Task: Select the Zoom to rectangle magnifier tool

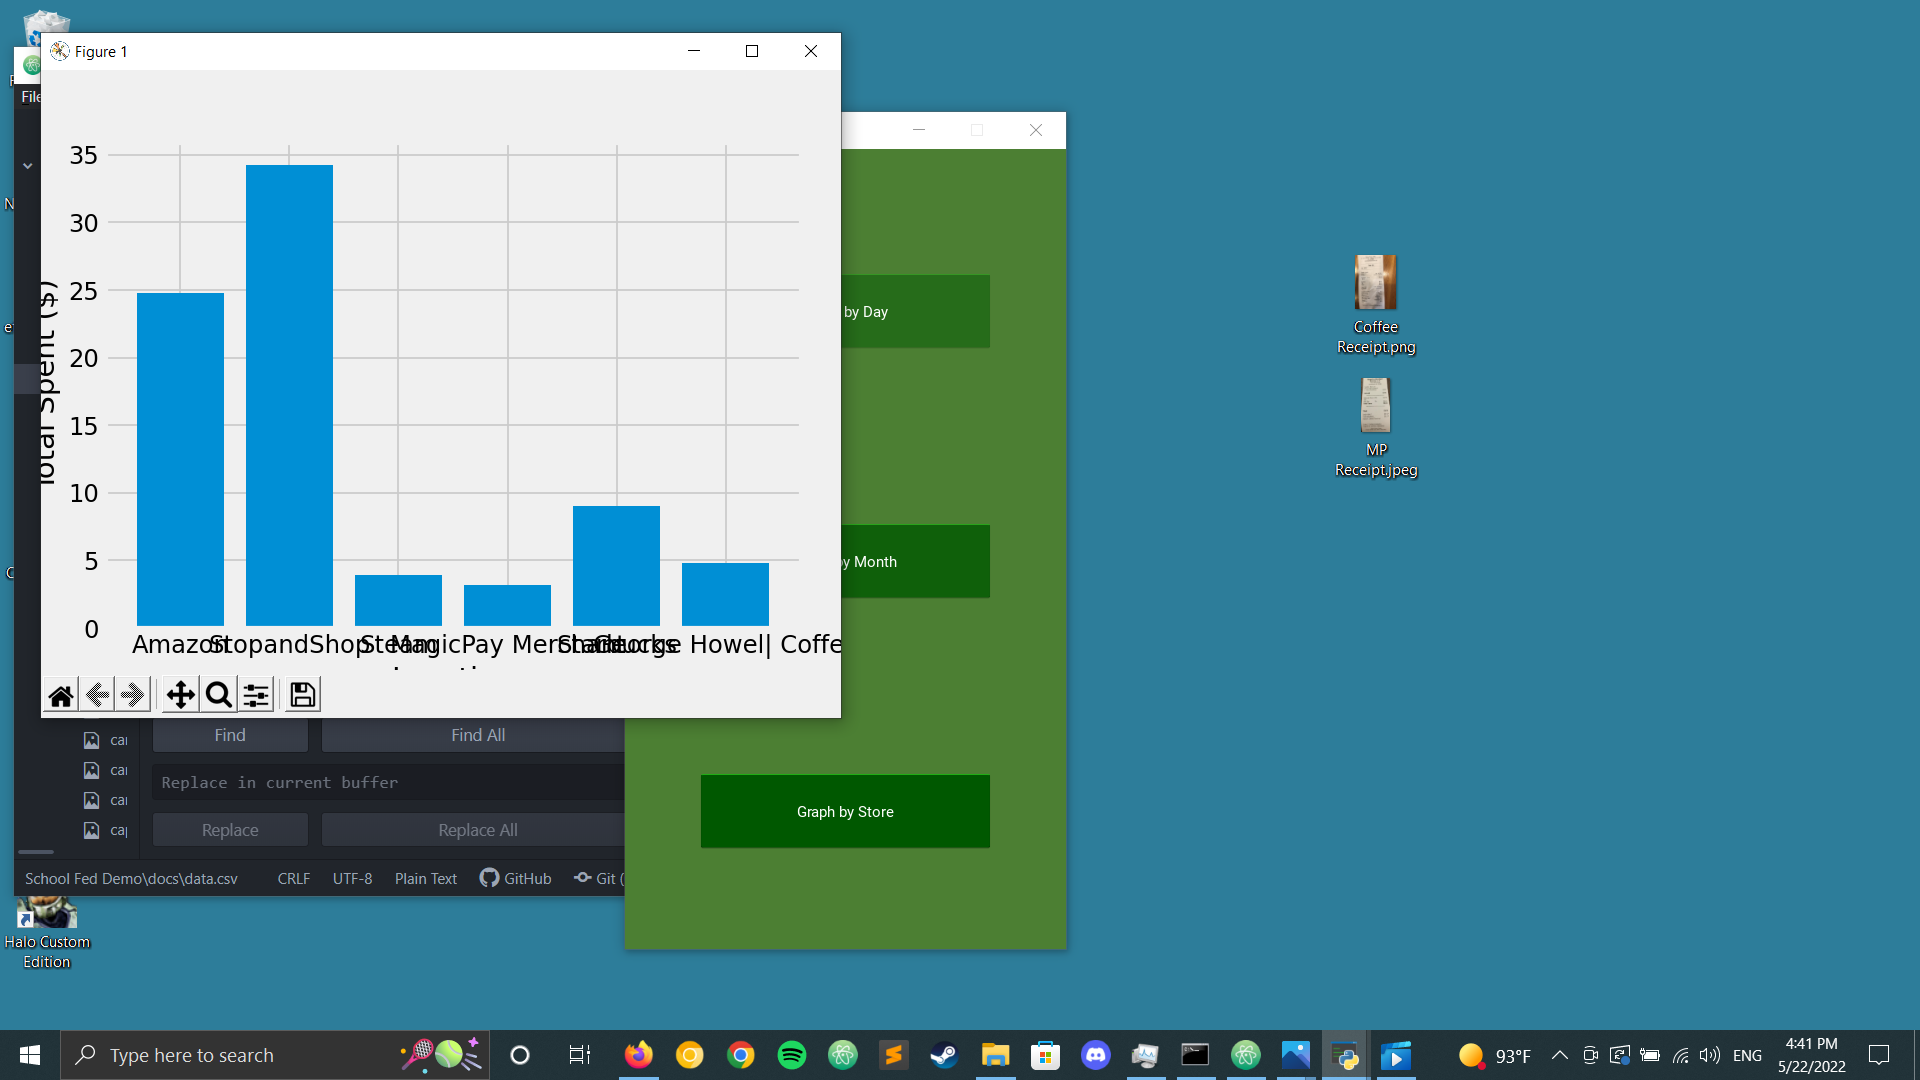Action: point(218,695)
